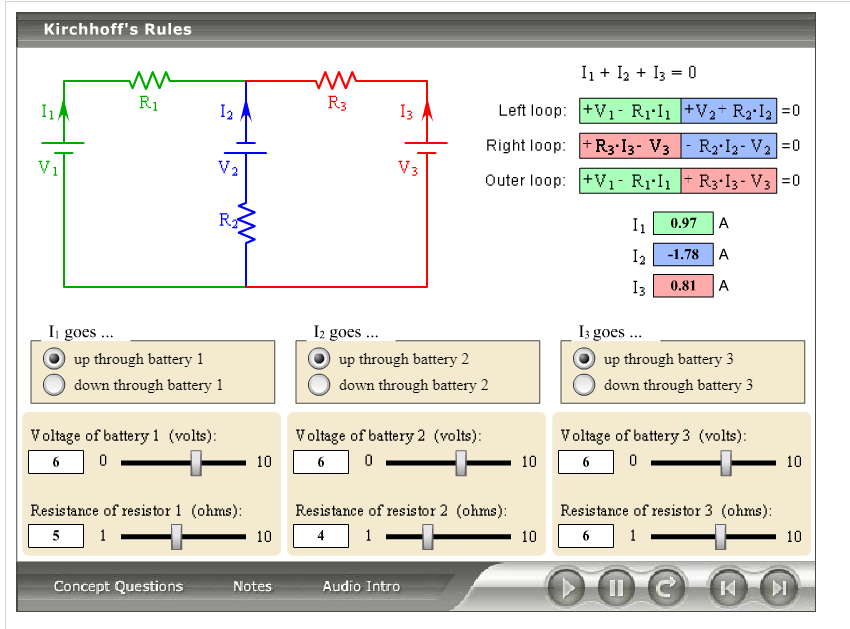This screenshot has width=850, height=629.
Task: Play the Audio Intro
Action: coord(360,587)
